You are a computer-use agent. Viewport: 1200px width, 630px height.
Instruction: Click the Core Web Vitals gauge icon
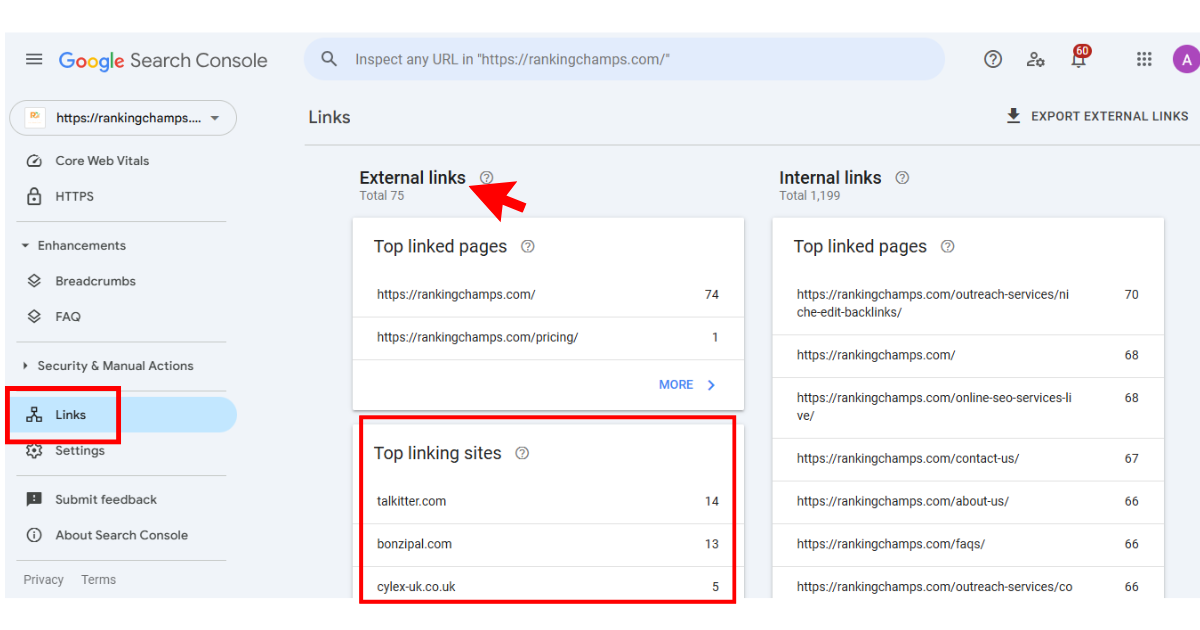(34, 161)
